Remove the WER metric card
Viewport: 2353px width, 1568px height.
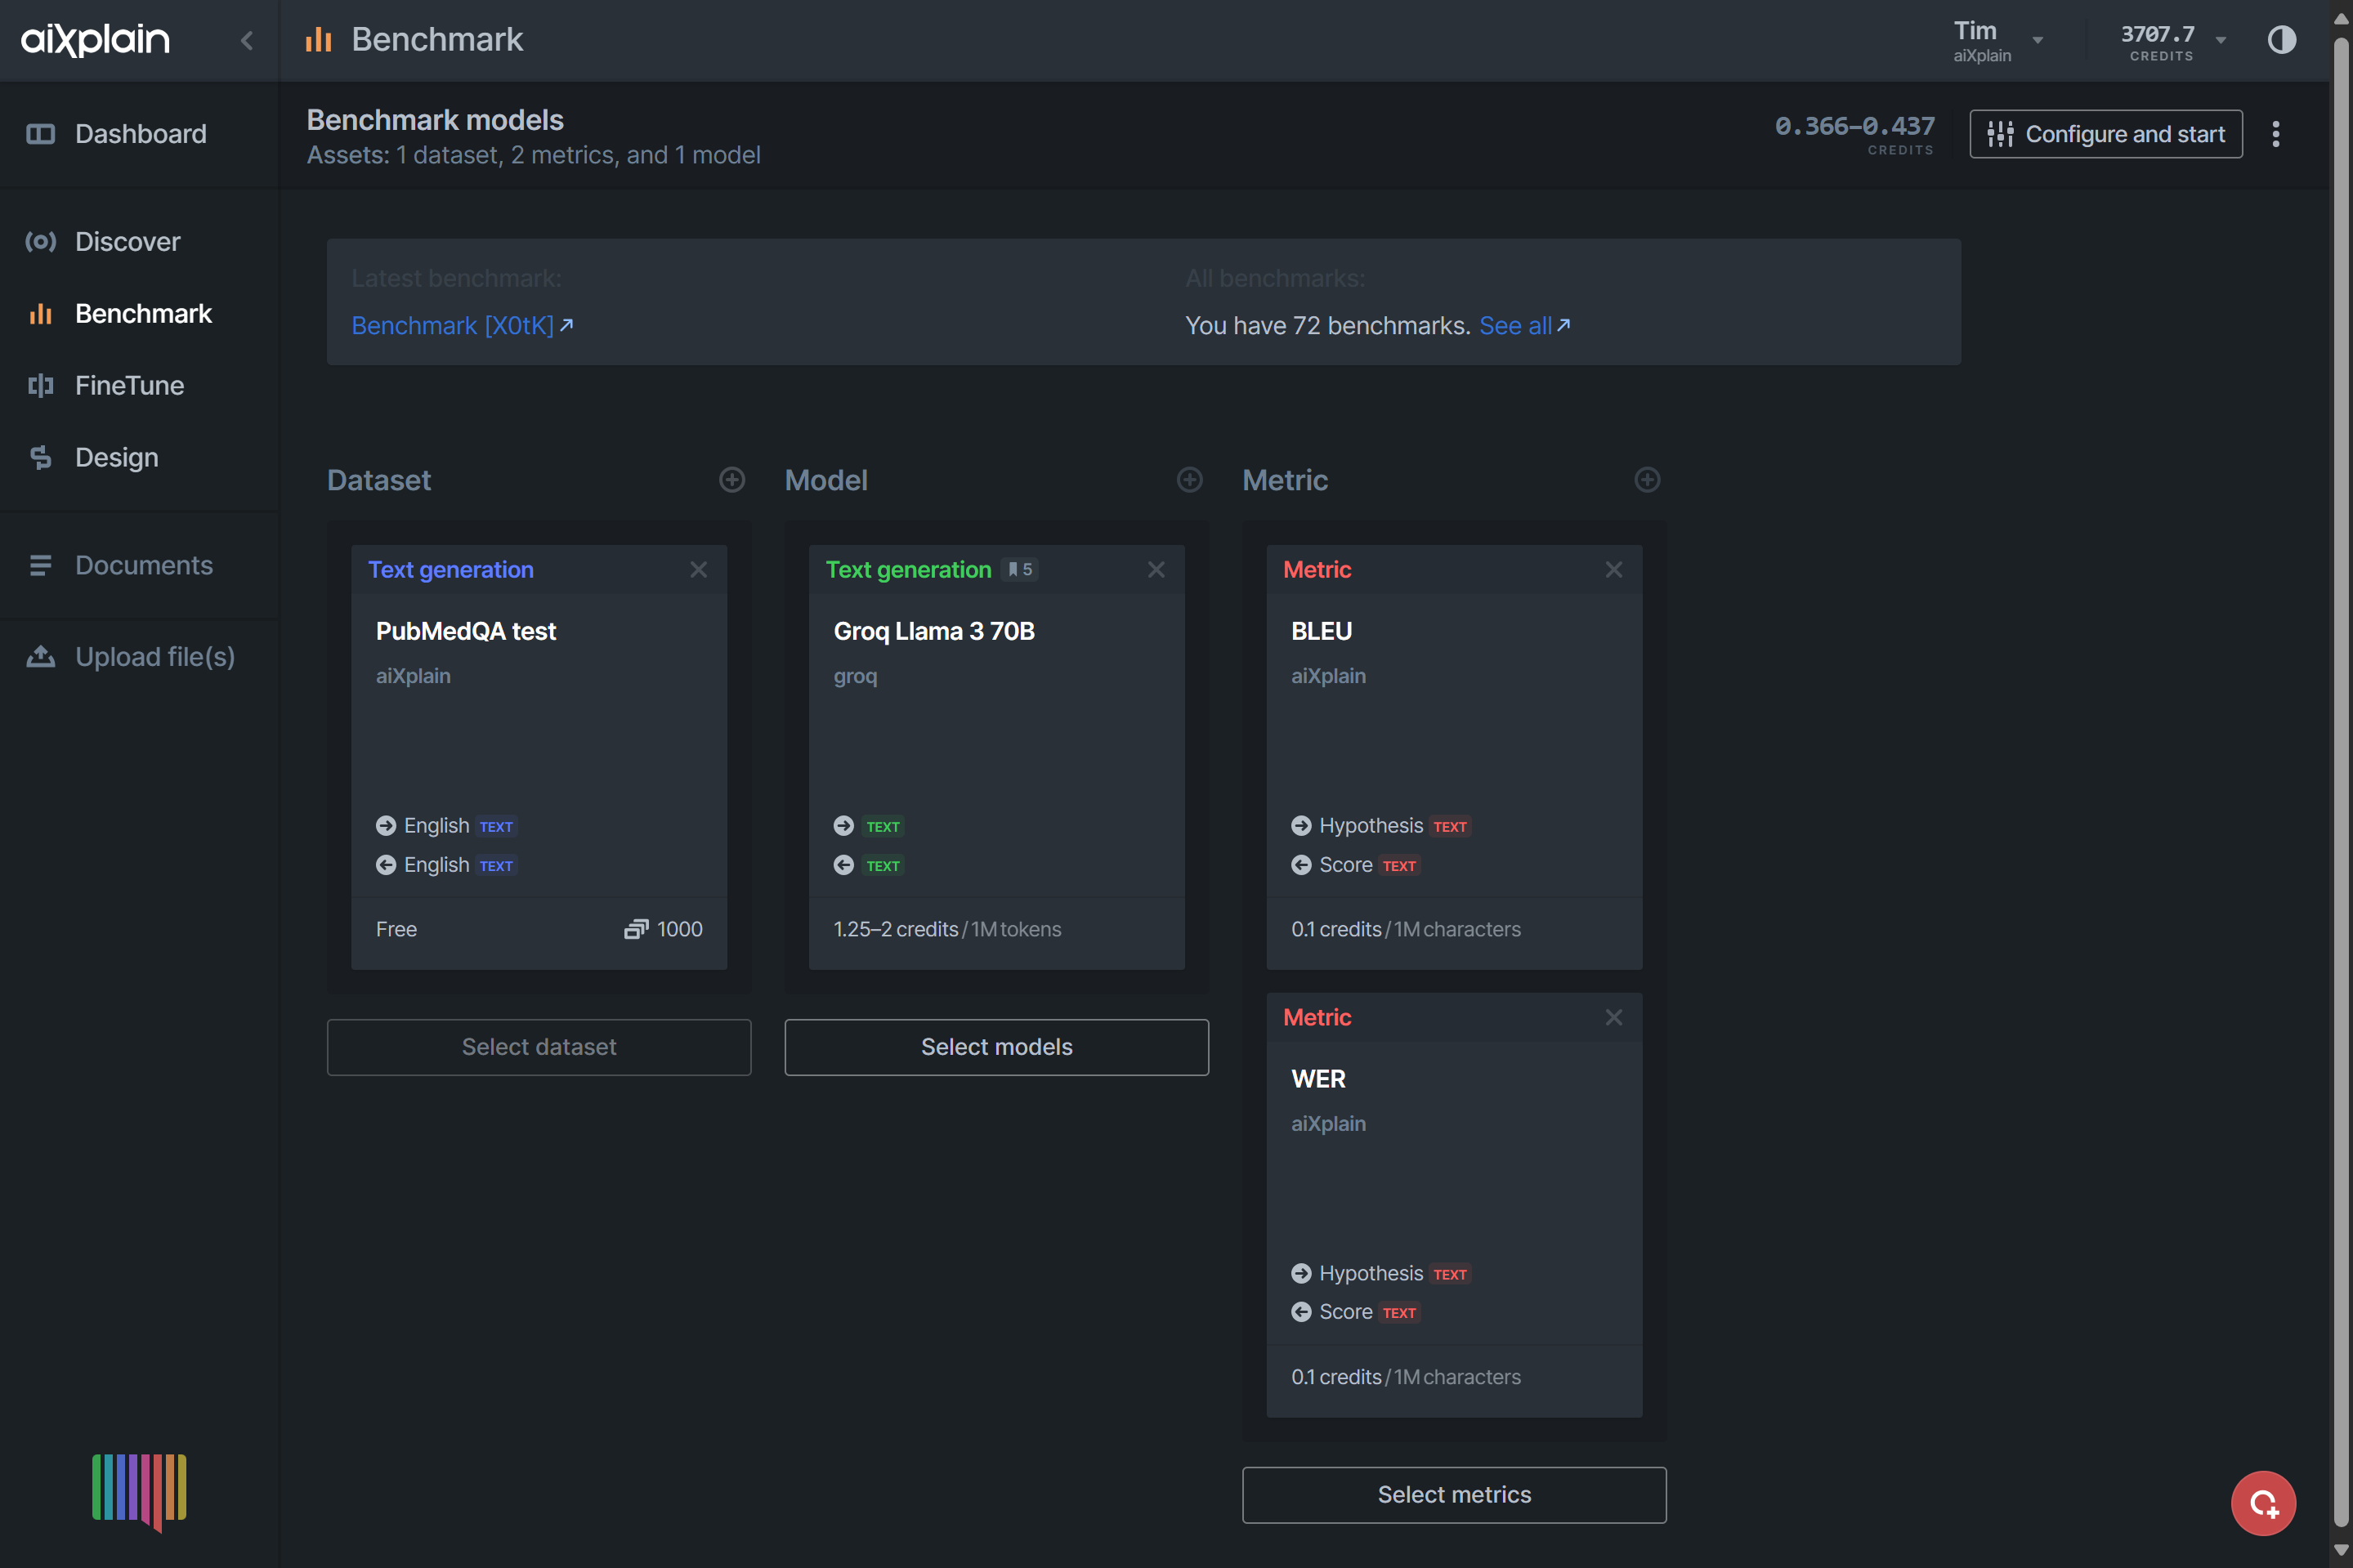point(1614,1017)
